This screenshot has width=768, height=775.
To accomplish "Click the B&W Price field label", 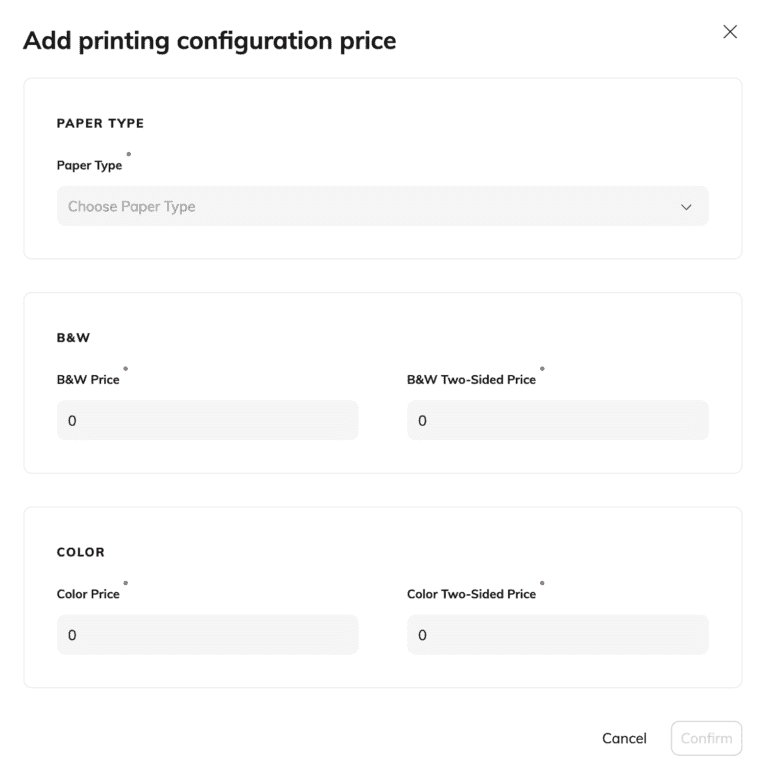I will point(88,380).
